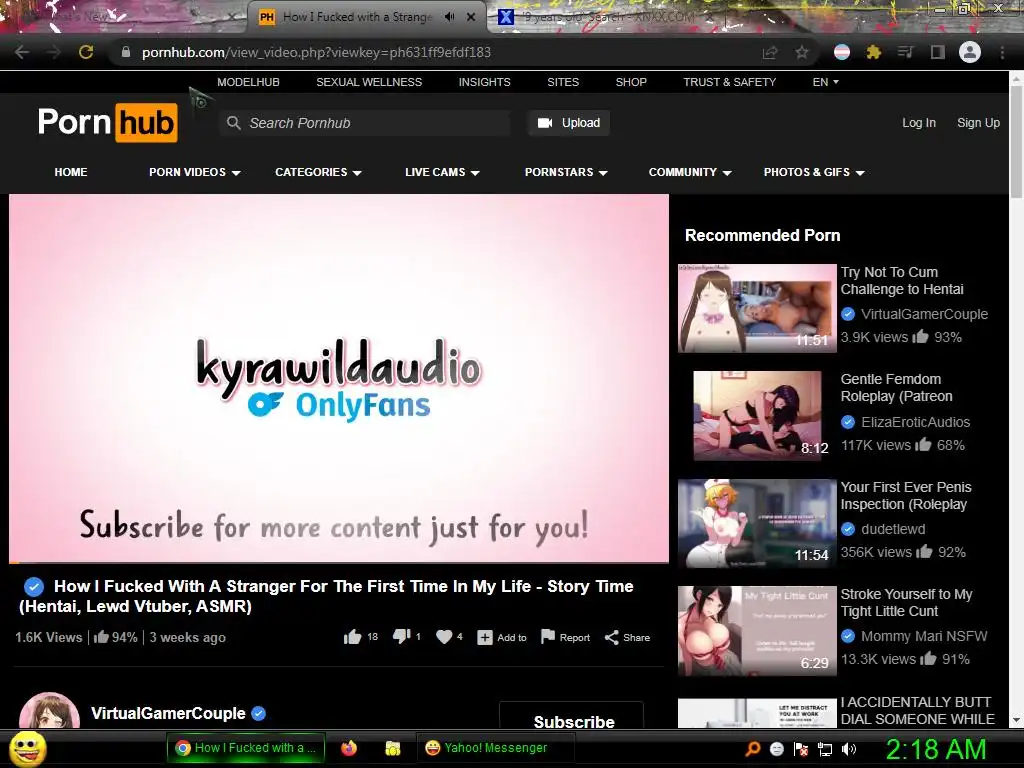Open the share-this-page icon in the address bar
1024x768 pixels.
coord(770,52)
